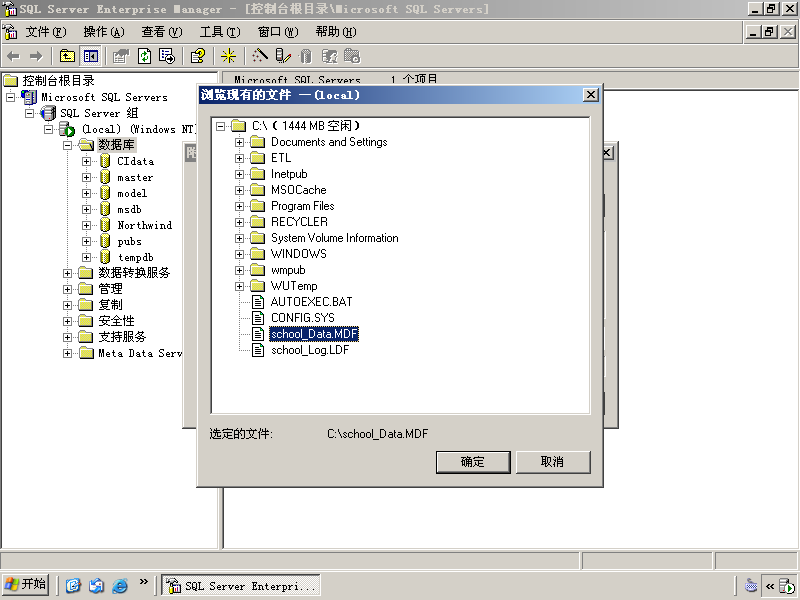Viewport: 800px width, 600px height.
Task: Select the wmpub folder
Action: (x=288, y=270)
